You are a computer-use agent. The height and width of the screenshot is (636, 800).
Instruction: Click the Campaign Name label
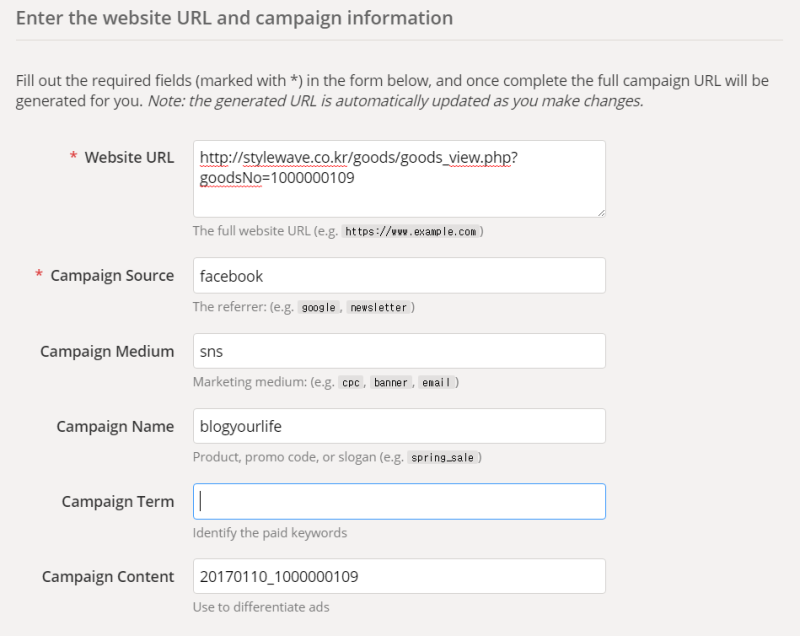point(115,426)
